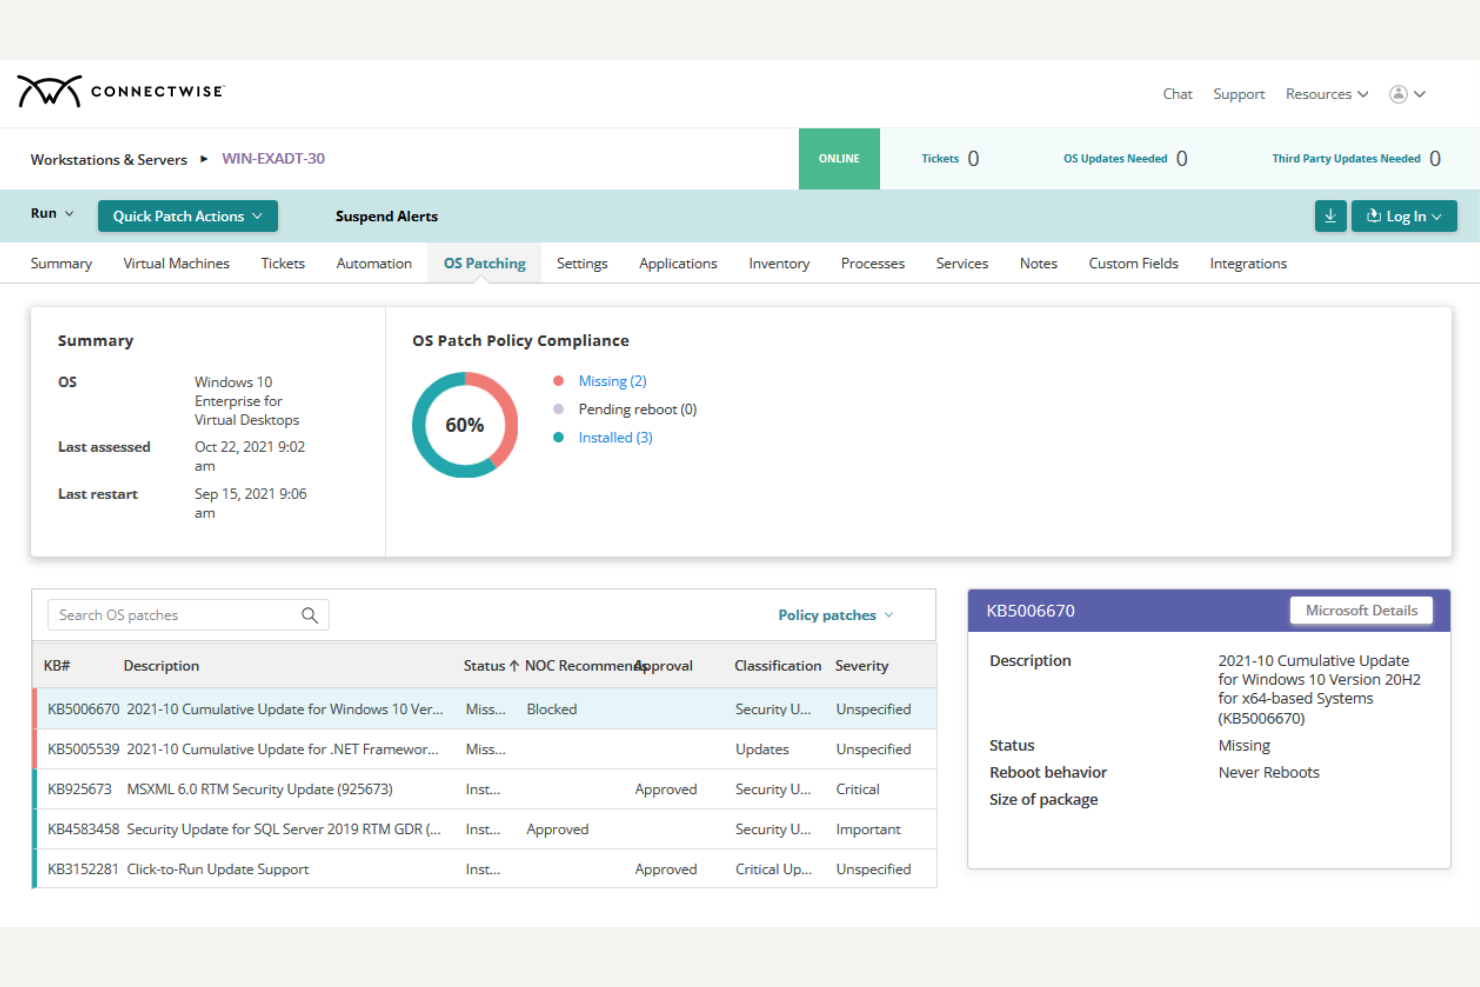This screenshot has height=987, width=1480.
Task: Click the download icon in the action bar
Action: (x=1330, y=216)
